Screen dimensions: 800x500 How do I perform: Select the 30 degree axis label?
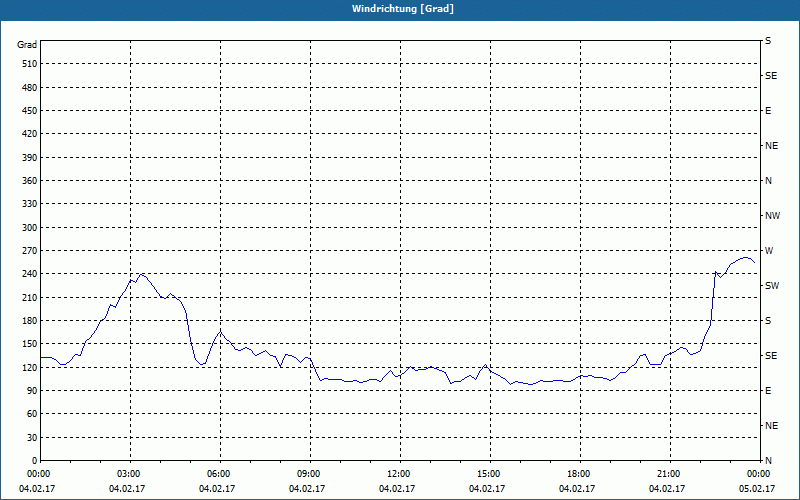coord(32,438)
